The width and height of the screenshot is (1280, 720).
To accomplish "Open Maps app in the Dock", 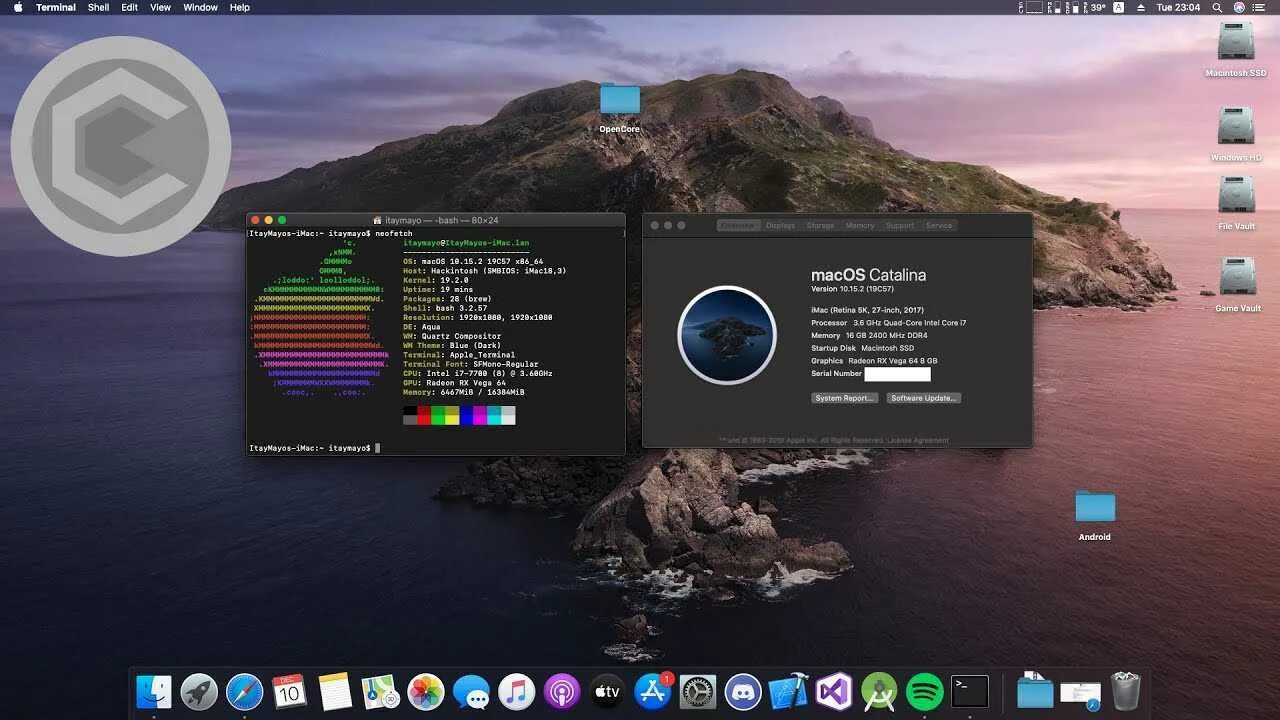I will 381,691.
